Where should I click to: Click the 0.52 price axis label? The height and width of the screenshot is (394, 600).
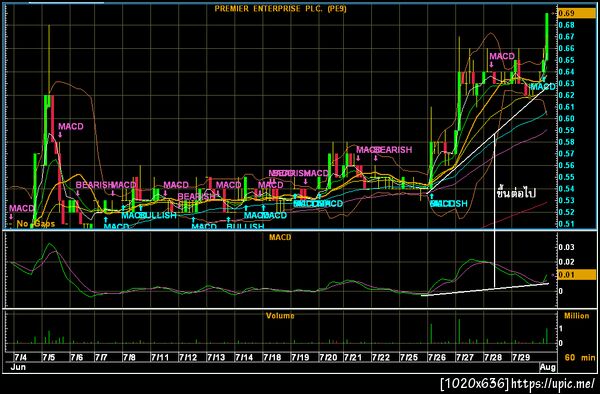point(567,212)
